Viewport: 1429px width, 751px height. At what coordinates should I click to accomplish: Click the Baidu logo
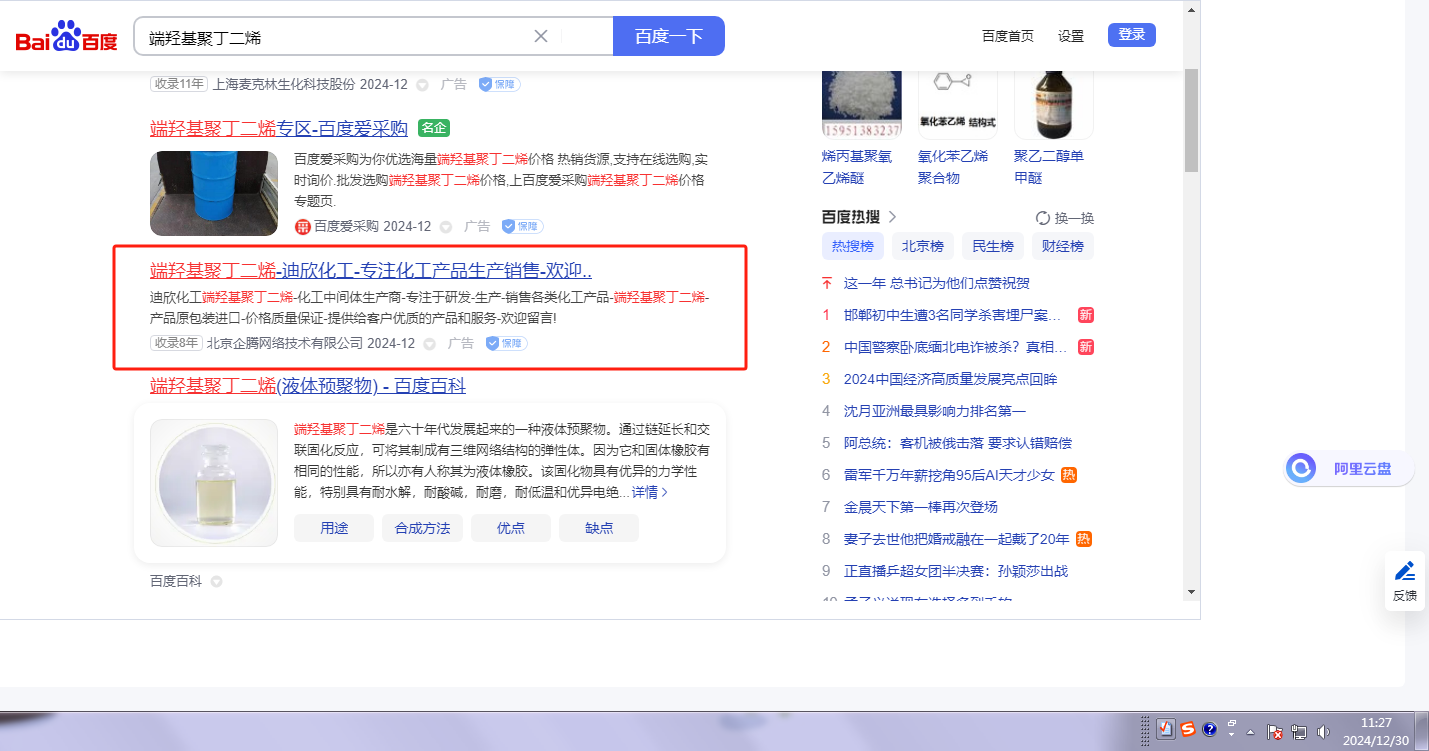click(x=66, y=37)
